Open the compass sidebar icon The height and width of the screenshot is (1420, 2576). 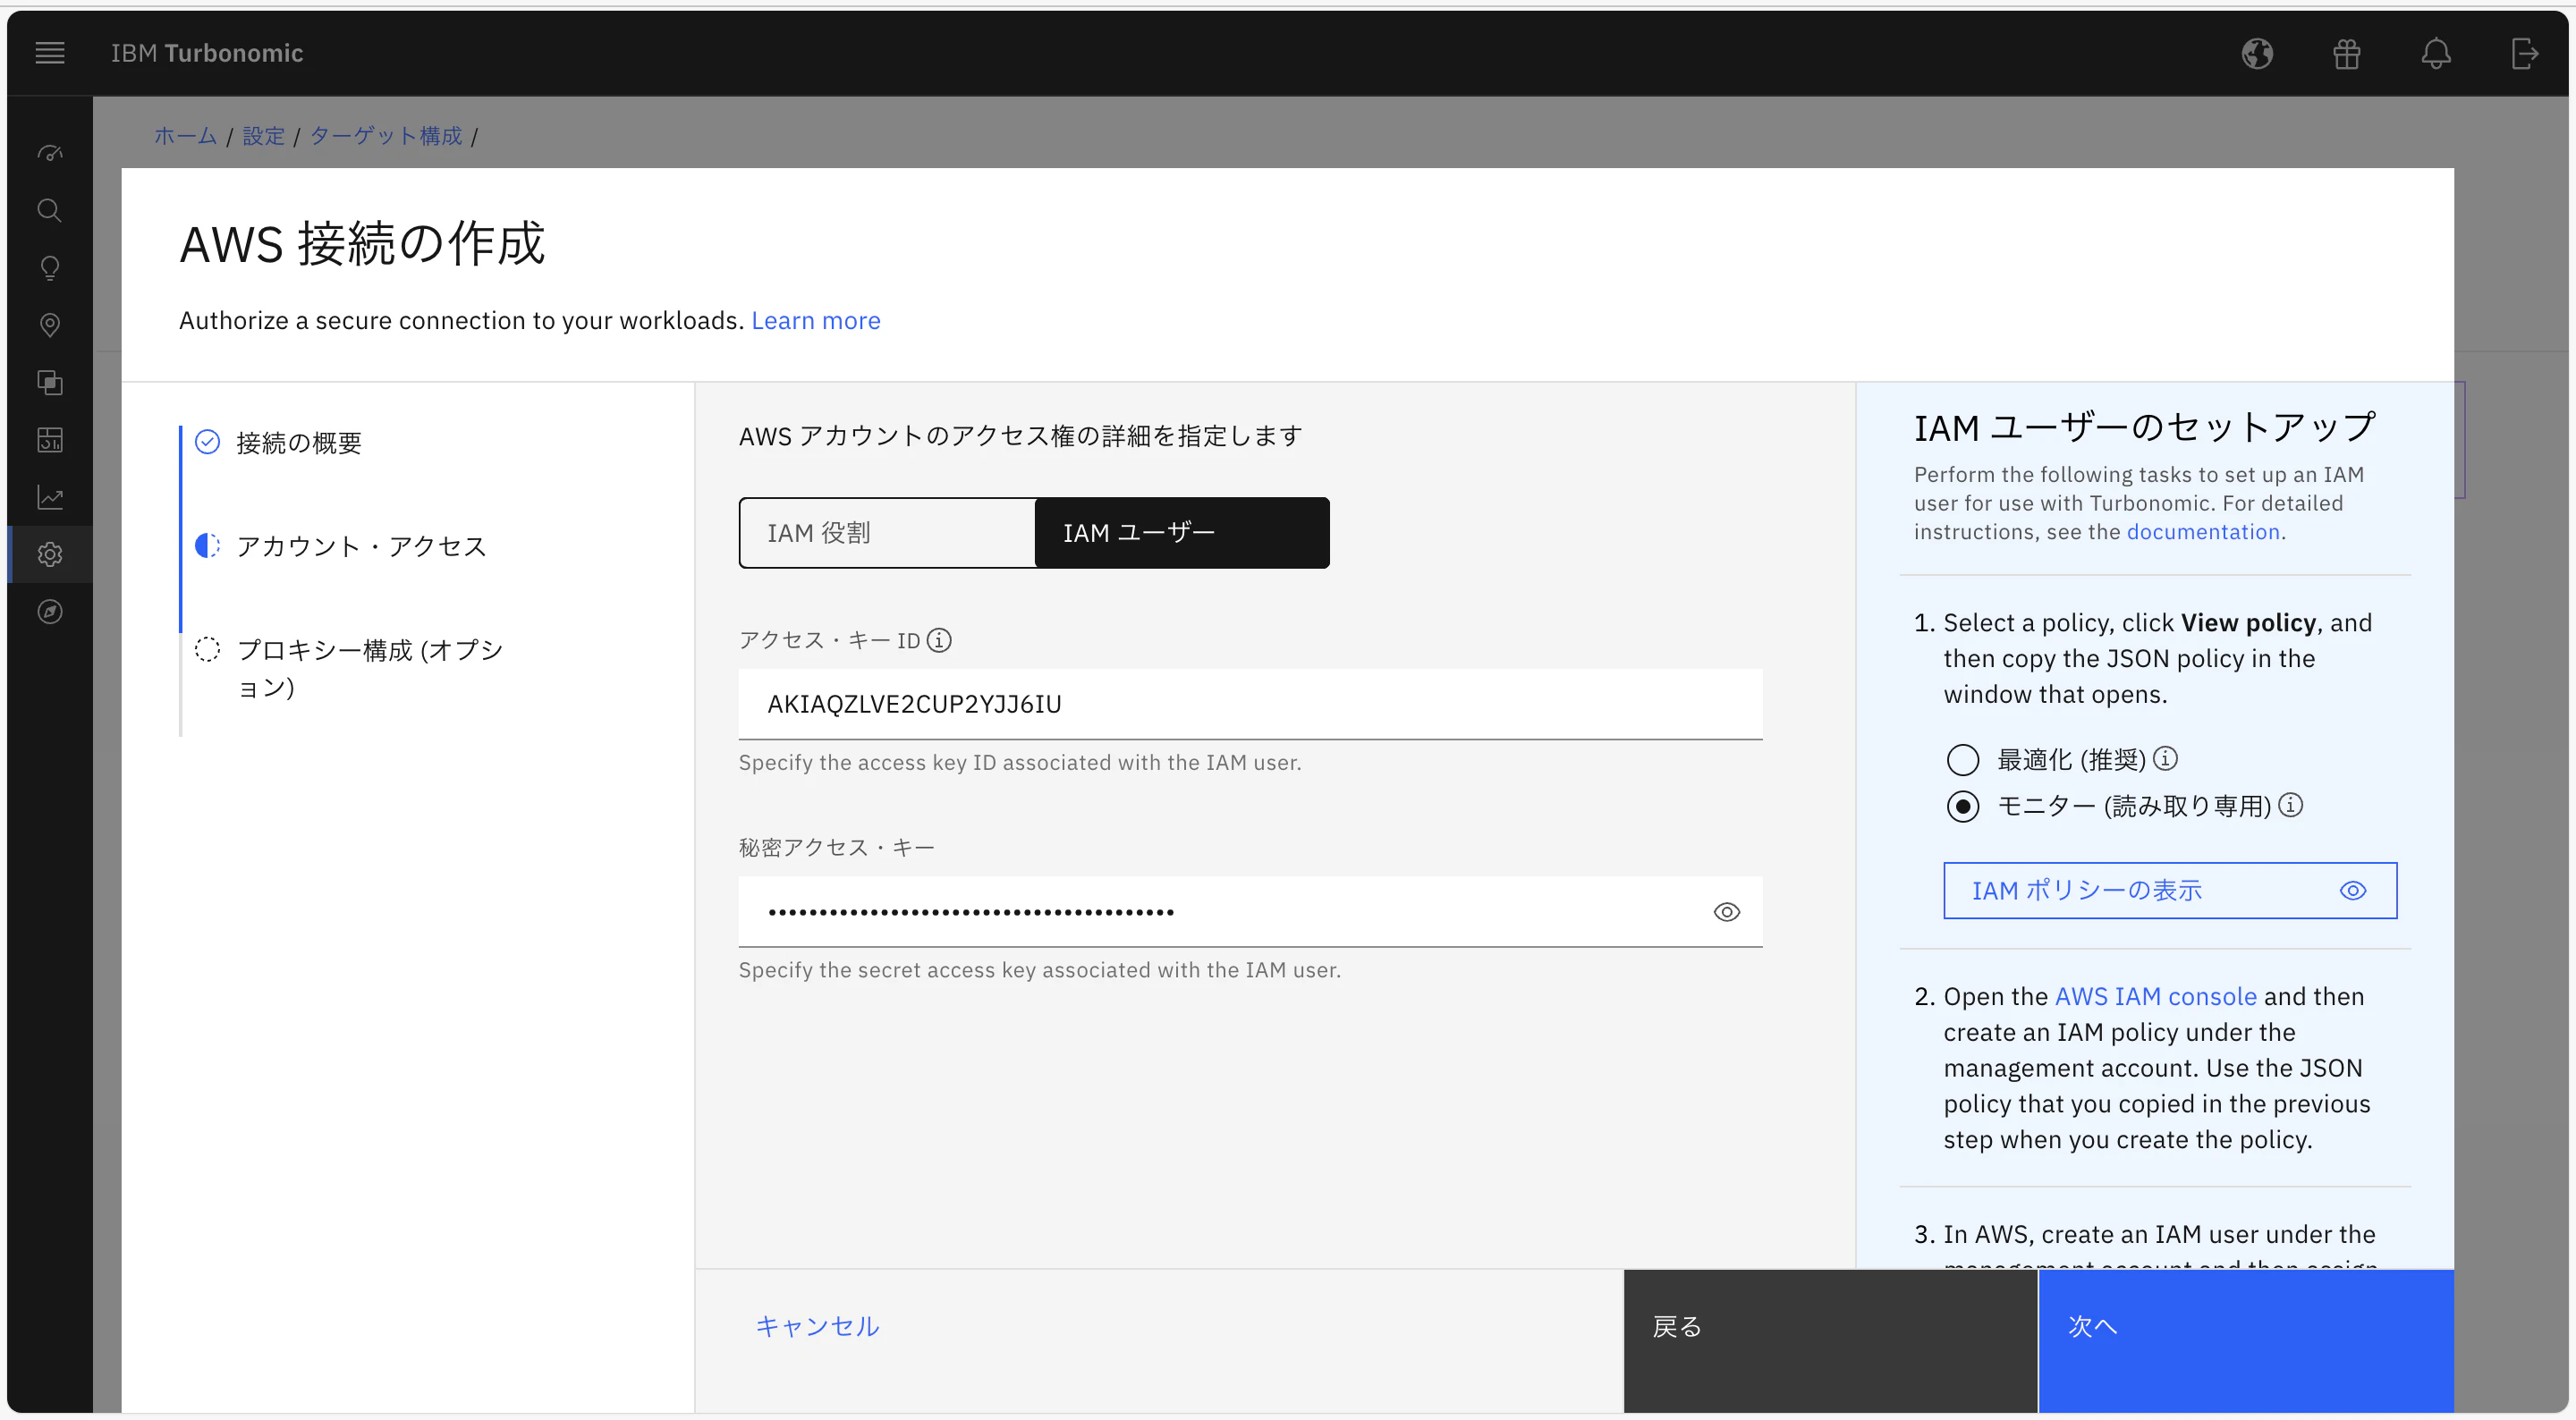coord(50,611)
